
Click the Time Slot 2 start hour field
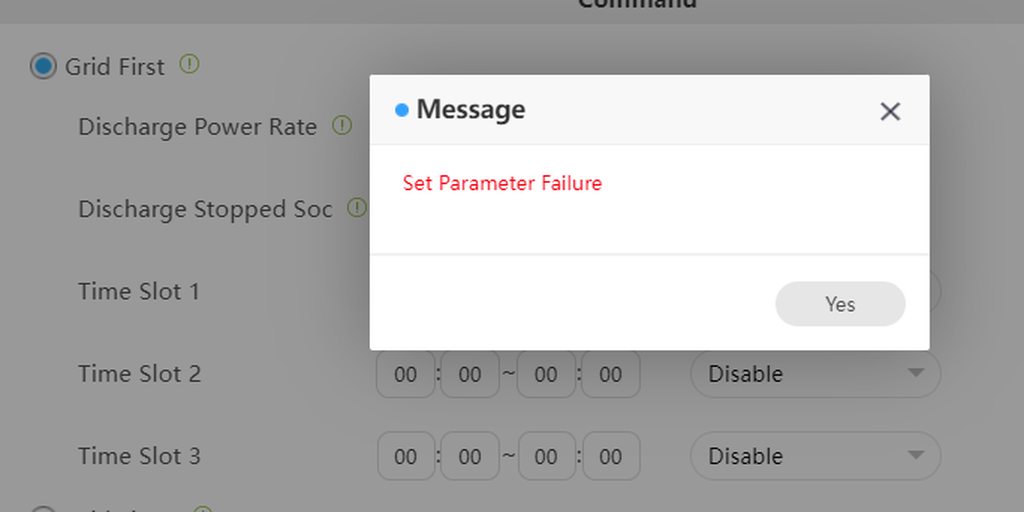406,375
